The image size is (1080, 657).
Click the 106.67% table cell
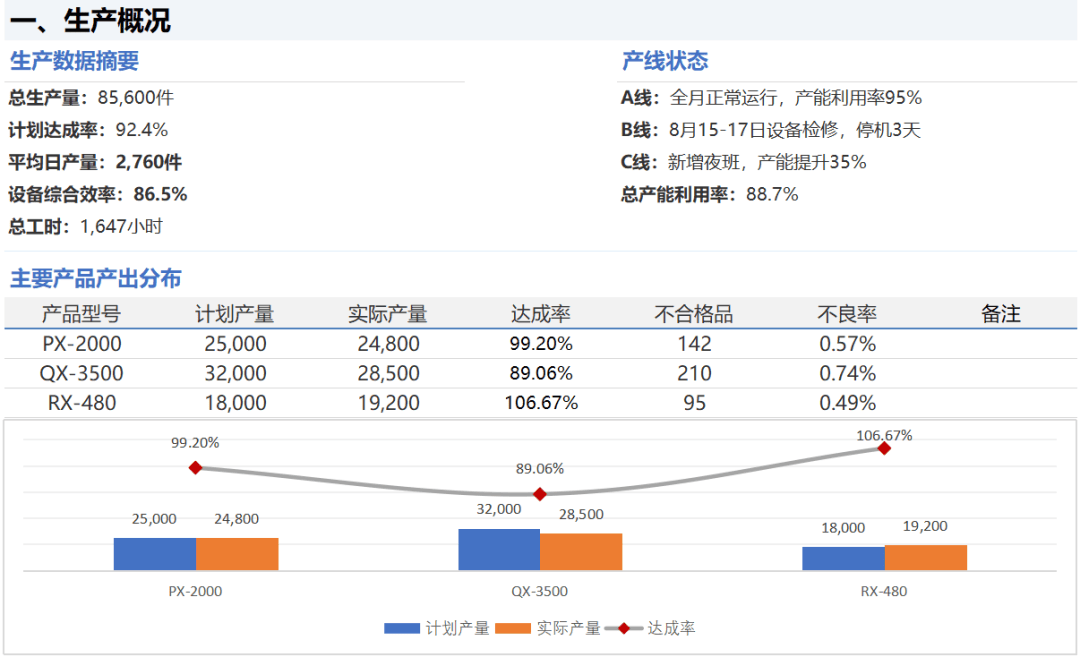(x=541, y=403)
